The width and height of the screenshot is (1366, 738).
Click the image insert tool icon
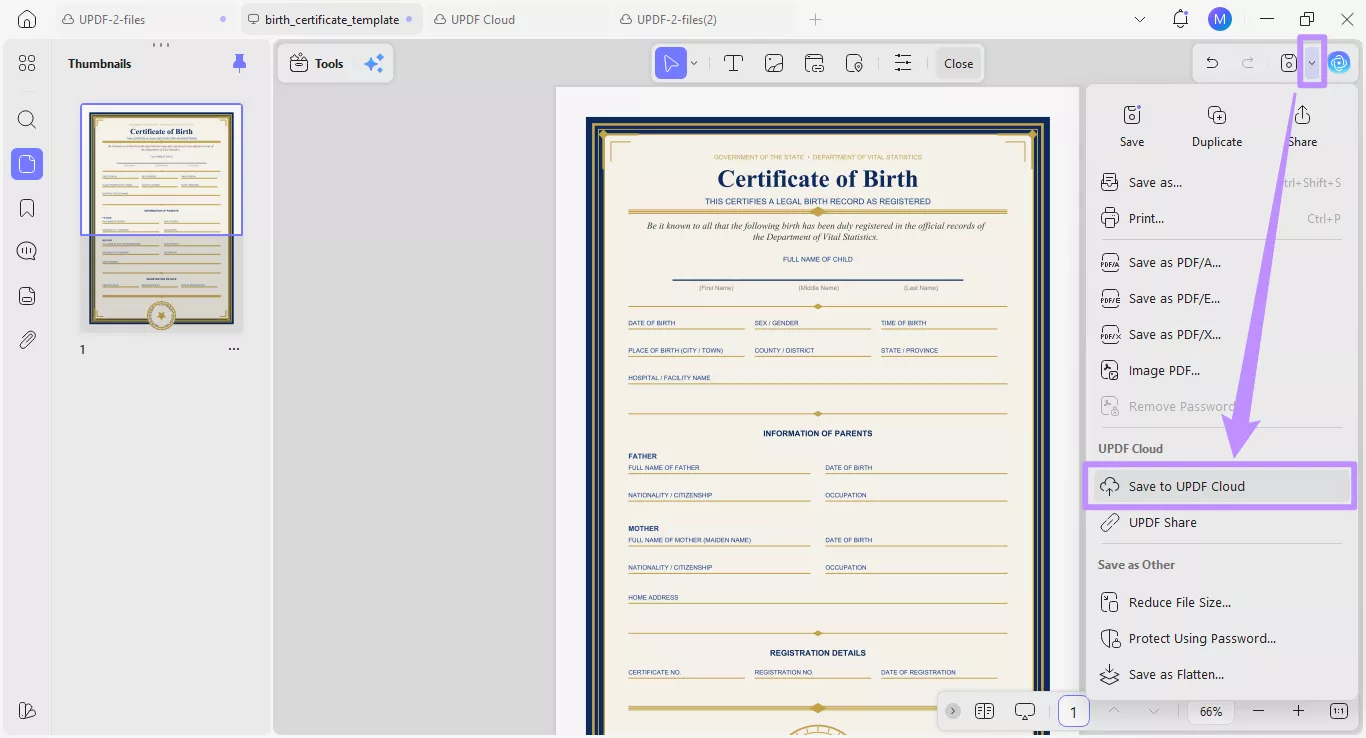(774, 63)
